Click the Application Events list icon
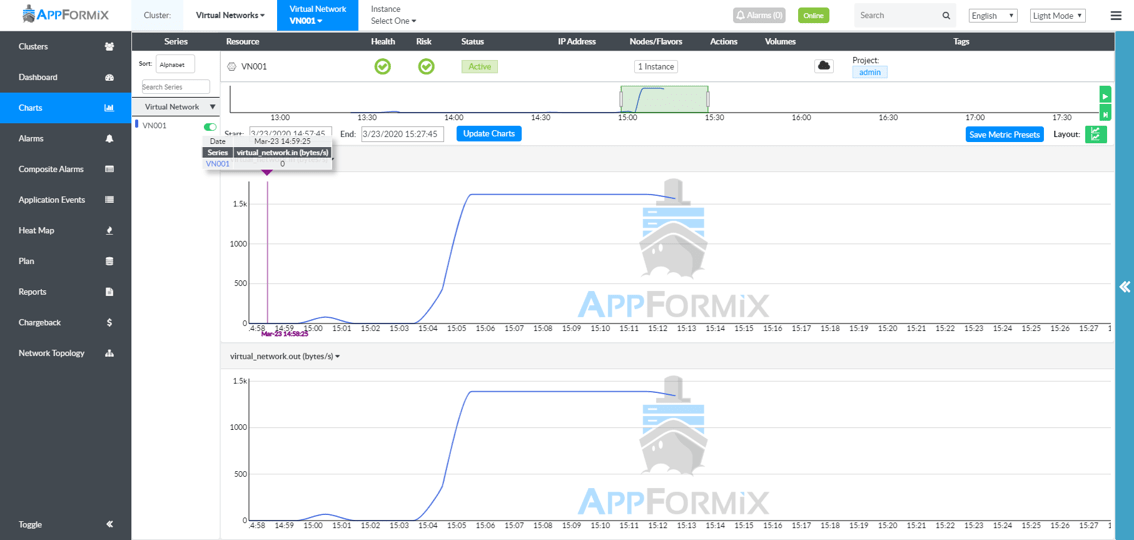Image resolution: width=1134 pixels, height=540 pixels. [x=109, y=200]
